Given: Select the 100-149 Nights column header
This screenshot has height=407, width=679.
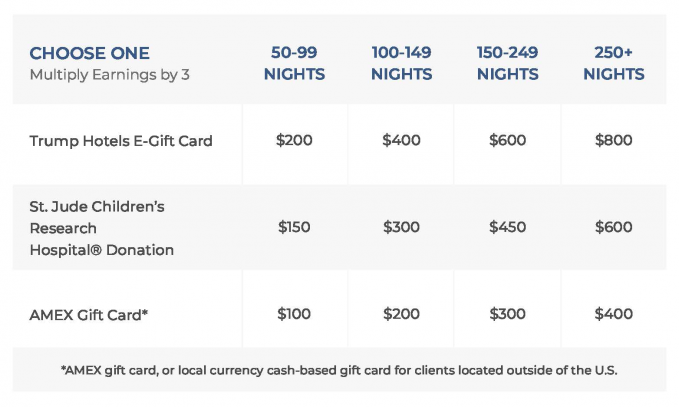Looking at the screenshot, I should tap(400, 63).
